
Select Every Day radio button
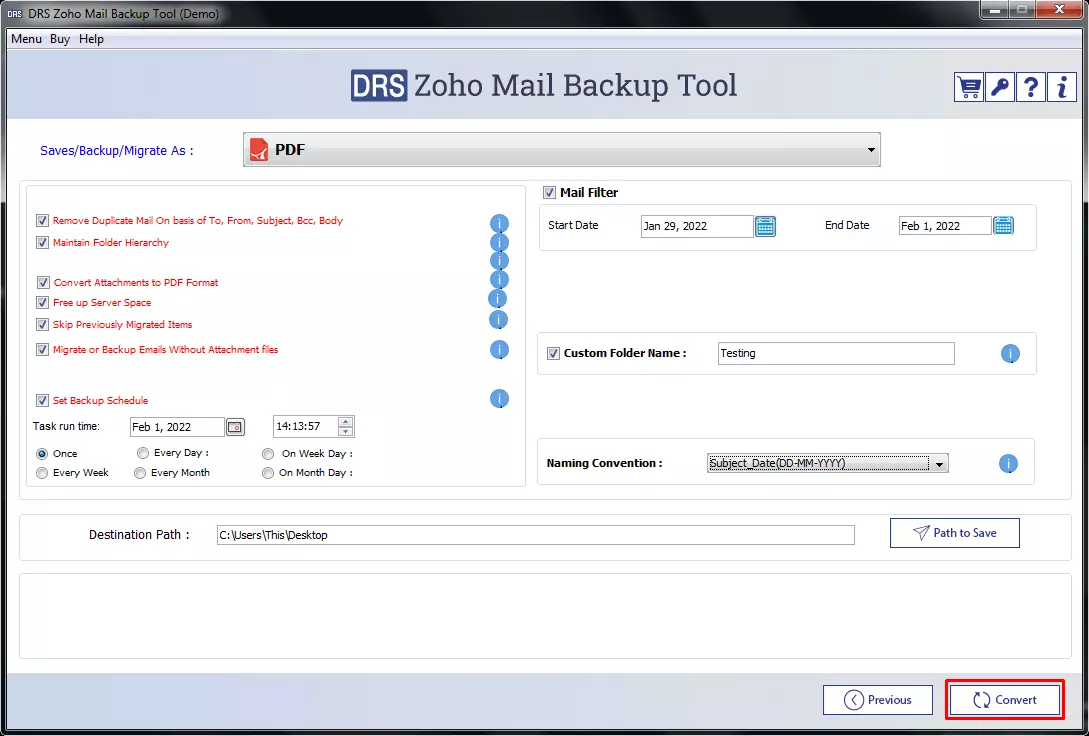tap(143, 453)
